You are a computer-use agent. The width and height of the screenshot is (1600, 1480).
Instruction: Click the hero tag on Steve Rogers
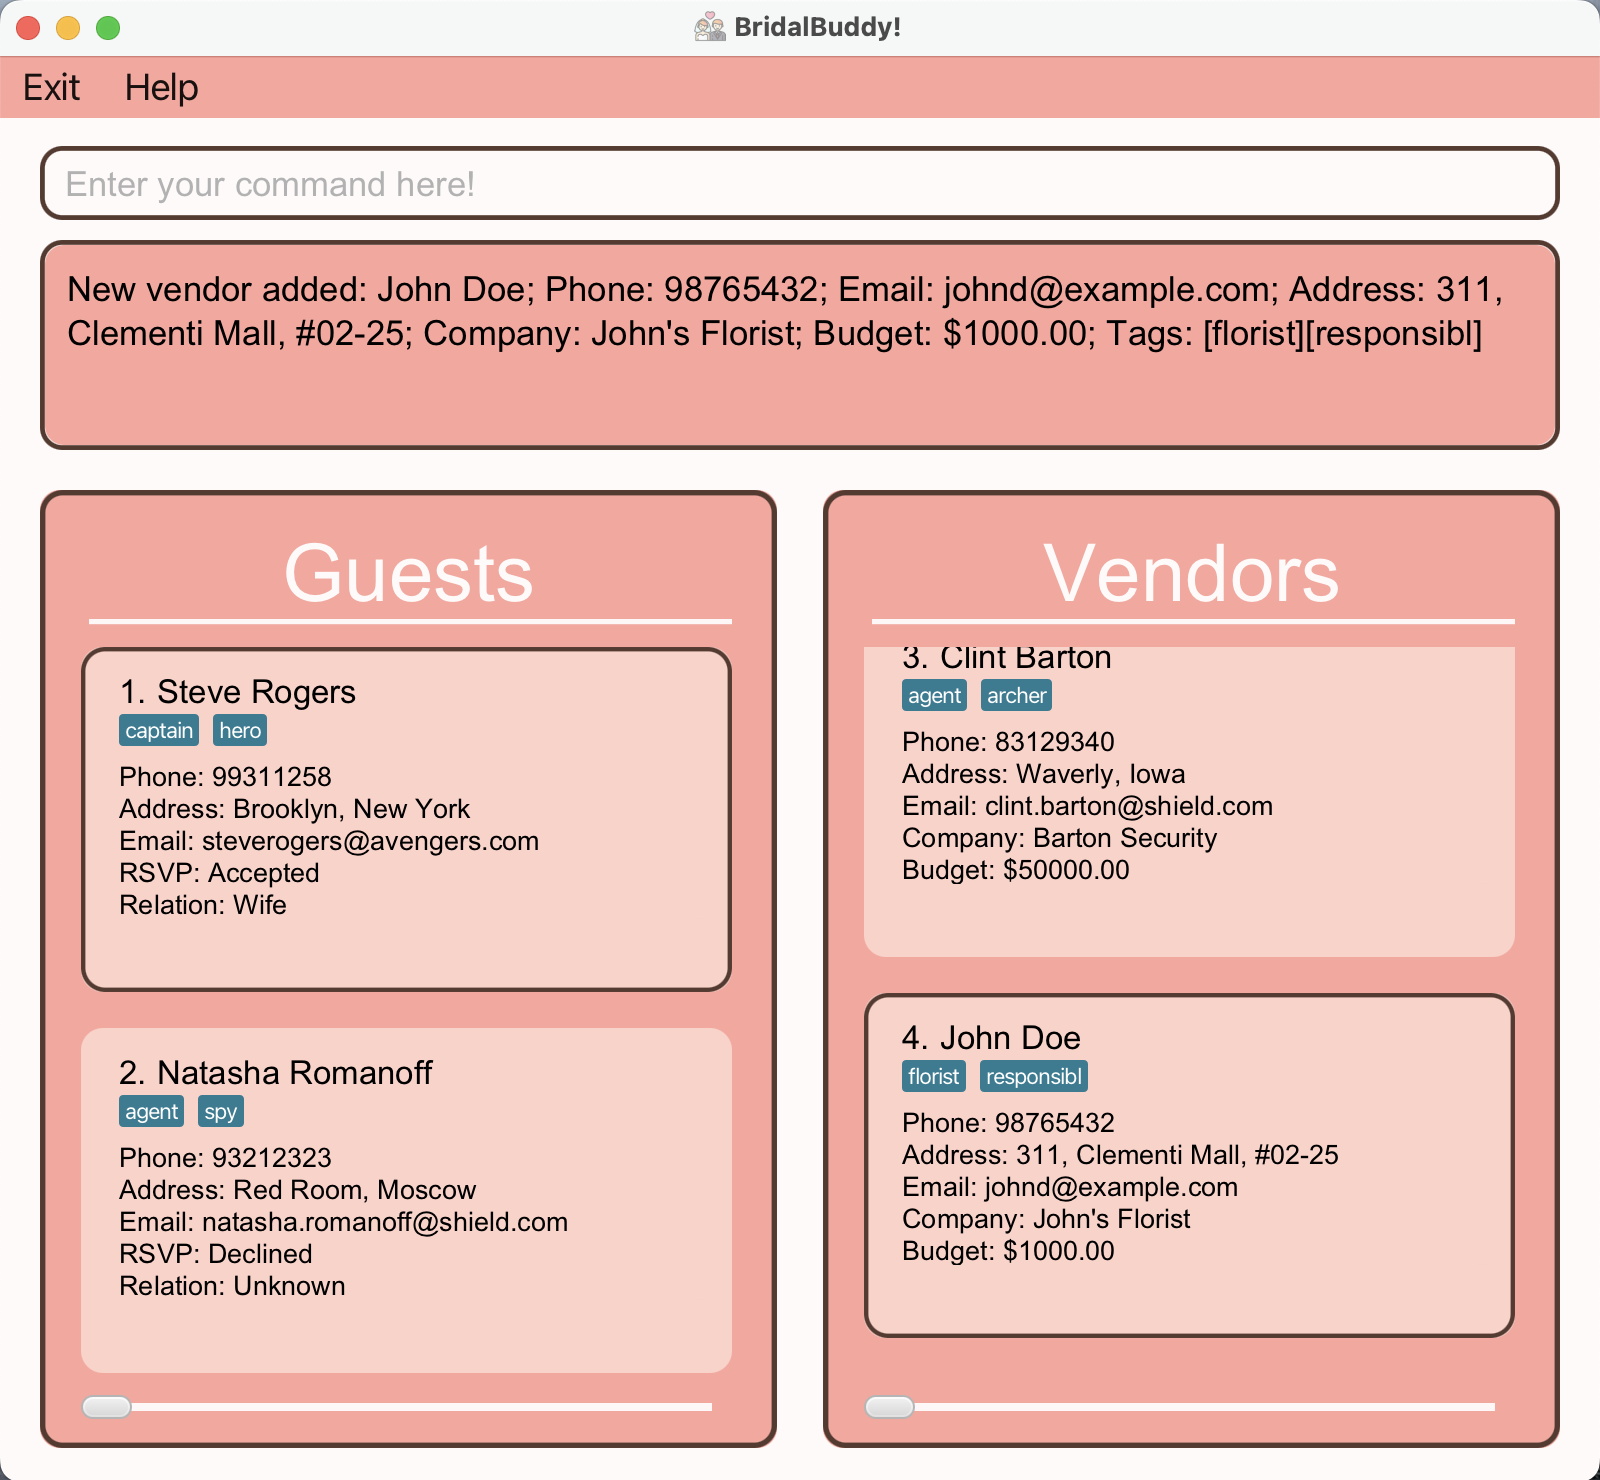(x=240, y=730)
